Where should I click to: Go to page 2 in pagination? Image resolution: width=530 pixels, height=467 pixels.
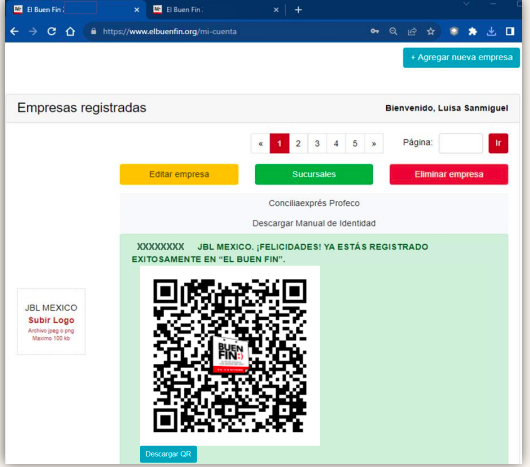[298, 144]
